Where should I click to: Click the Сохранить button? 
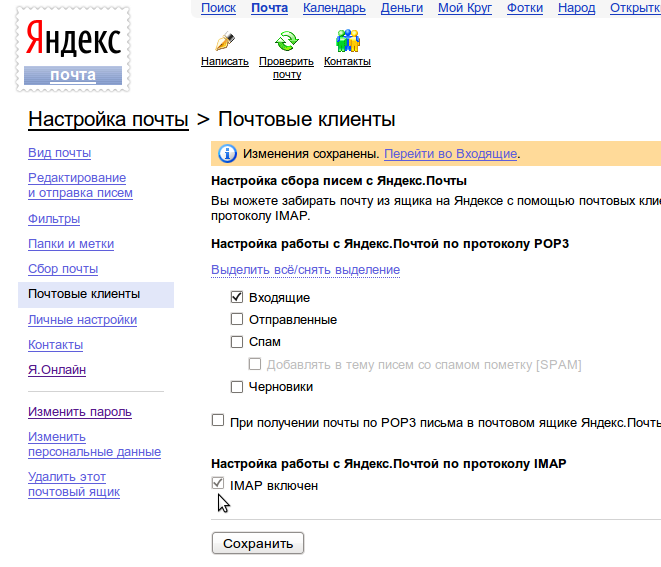coord(258,543)
